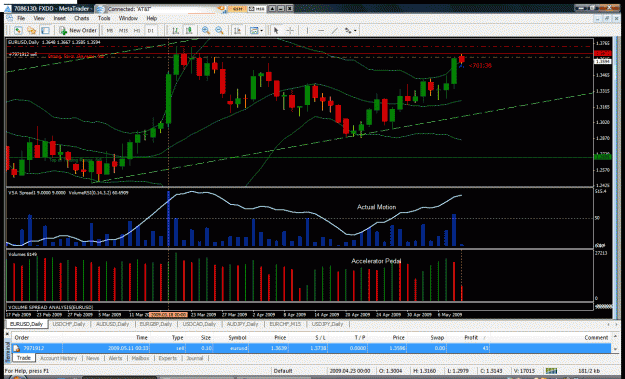Open the Window menu
625x379 pixels.
pyautogui.click(x=128, y=18)
